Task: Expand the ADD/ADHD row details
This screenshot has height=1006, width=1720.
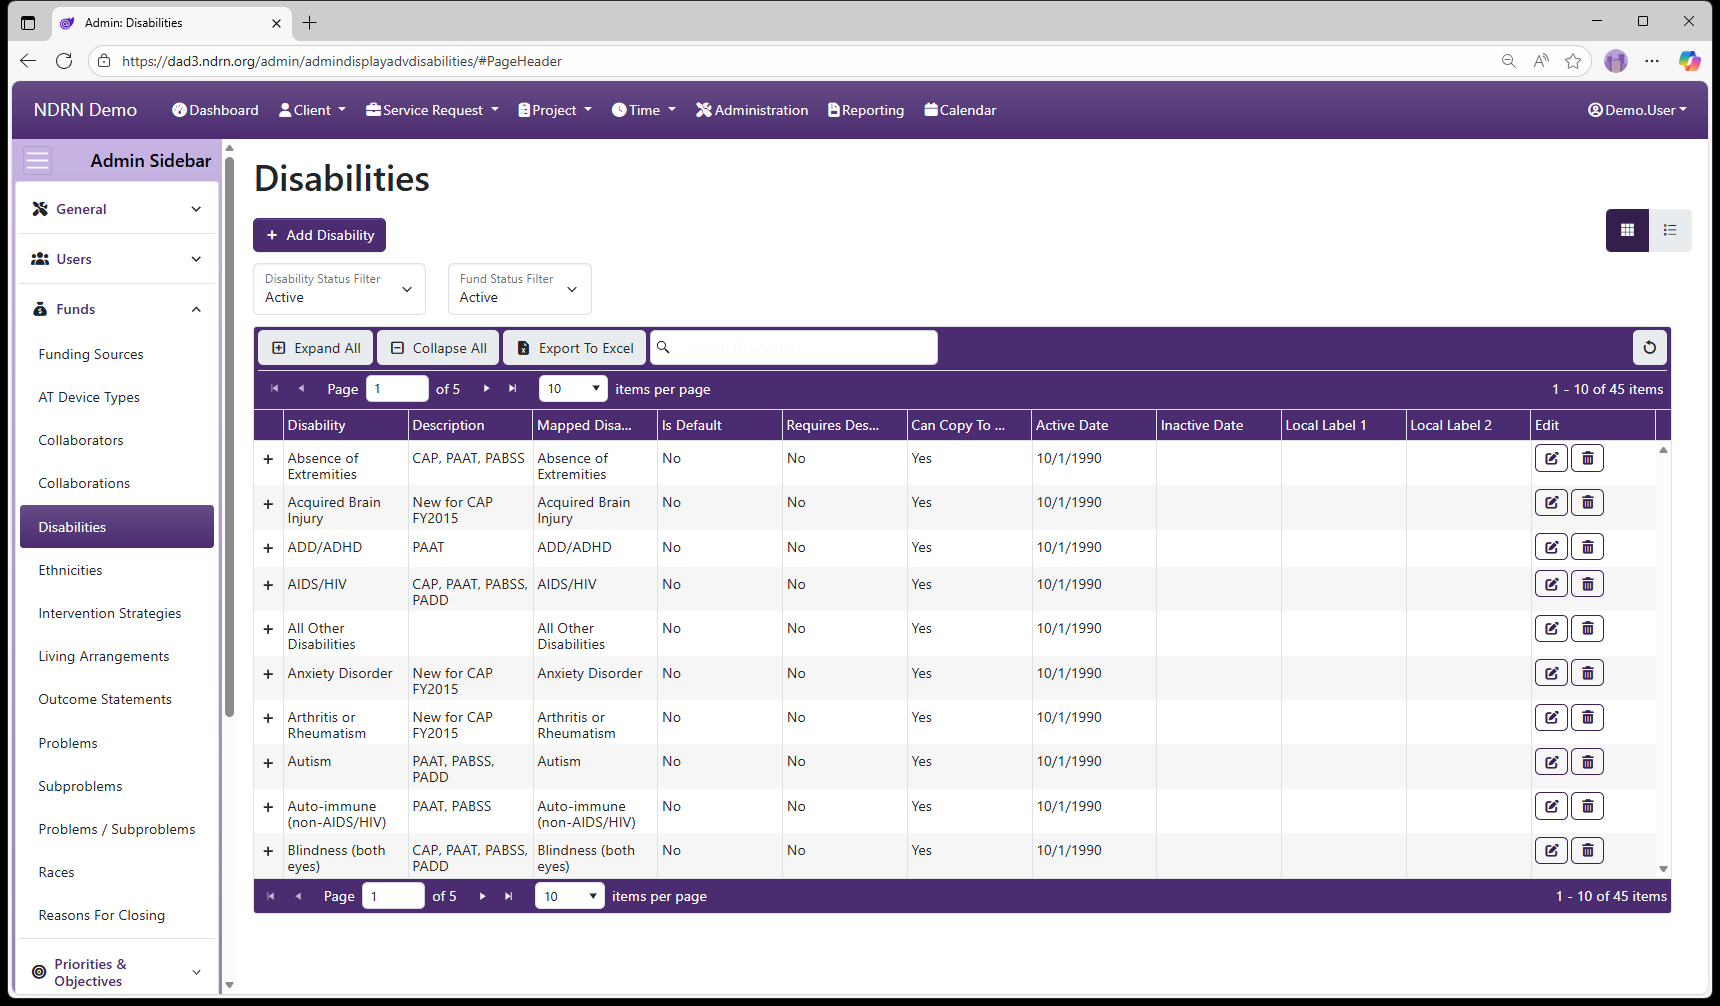Action: (268, 548)
